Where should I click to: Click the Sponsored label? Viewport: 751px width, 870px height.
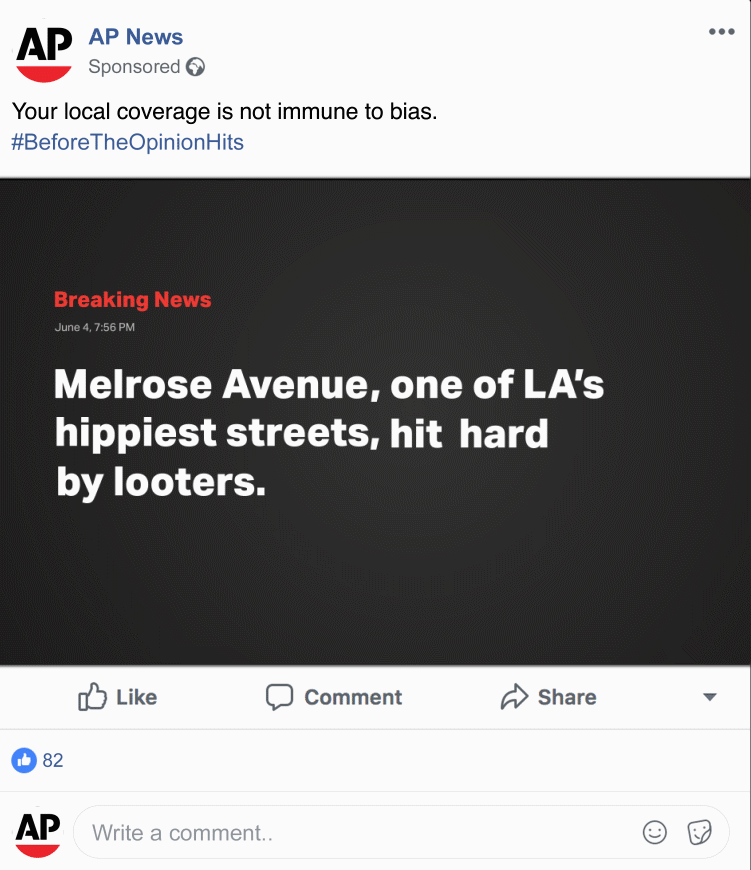(134, 67)
